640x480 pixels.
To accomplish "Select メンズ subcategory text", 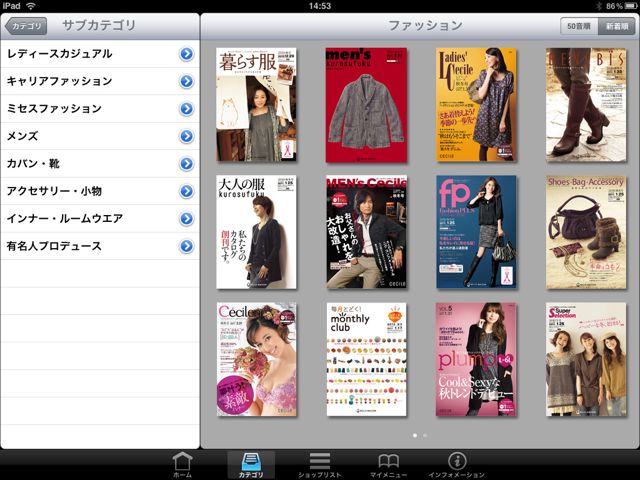I will pyautogui.click(x=22, y=136).
